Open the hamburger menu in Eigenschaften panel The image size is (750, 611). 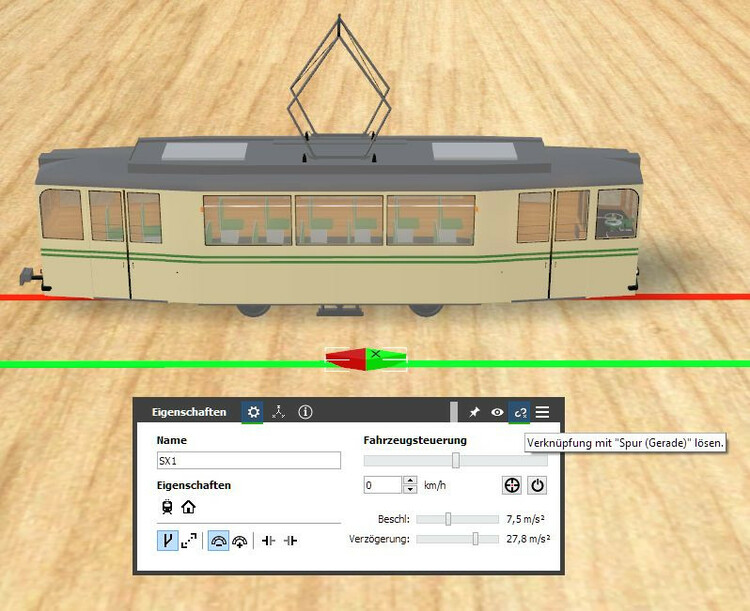[542, 412]
